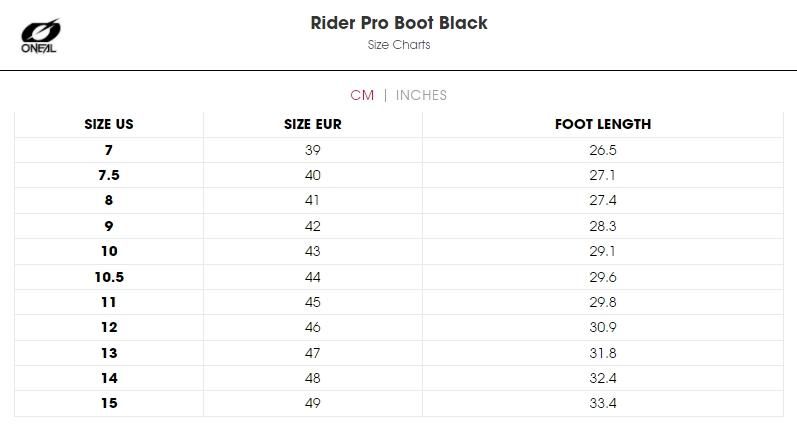The height and width of the screenshot is (448, 797).
Task: Click the Rider Pro Boot Black title
Action: (399, 23)
